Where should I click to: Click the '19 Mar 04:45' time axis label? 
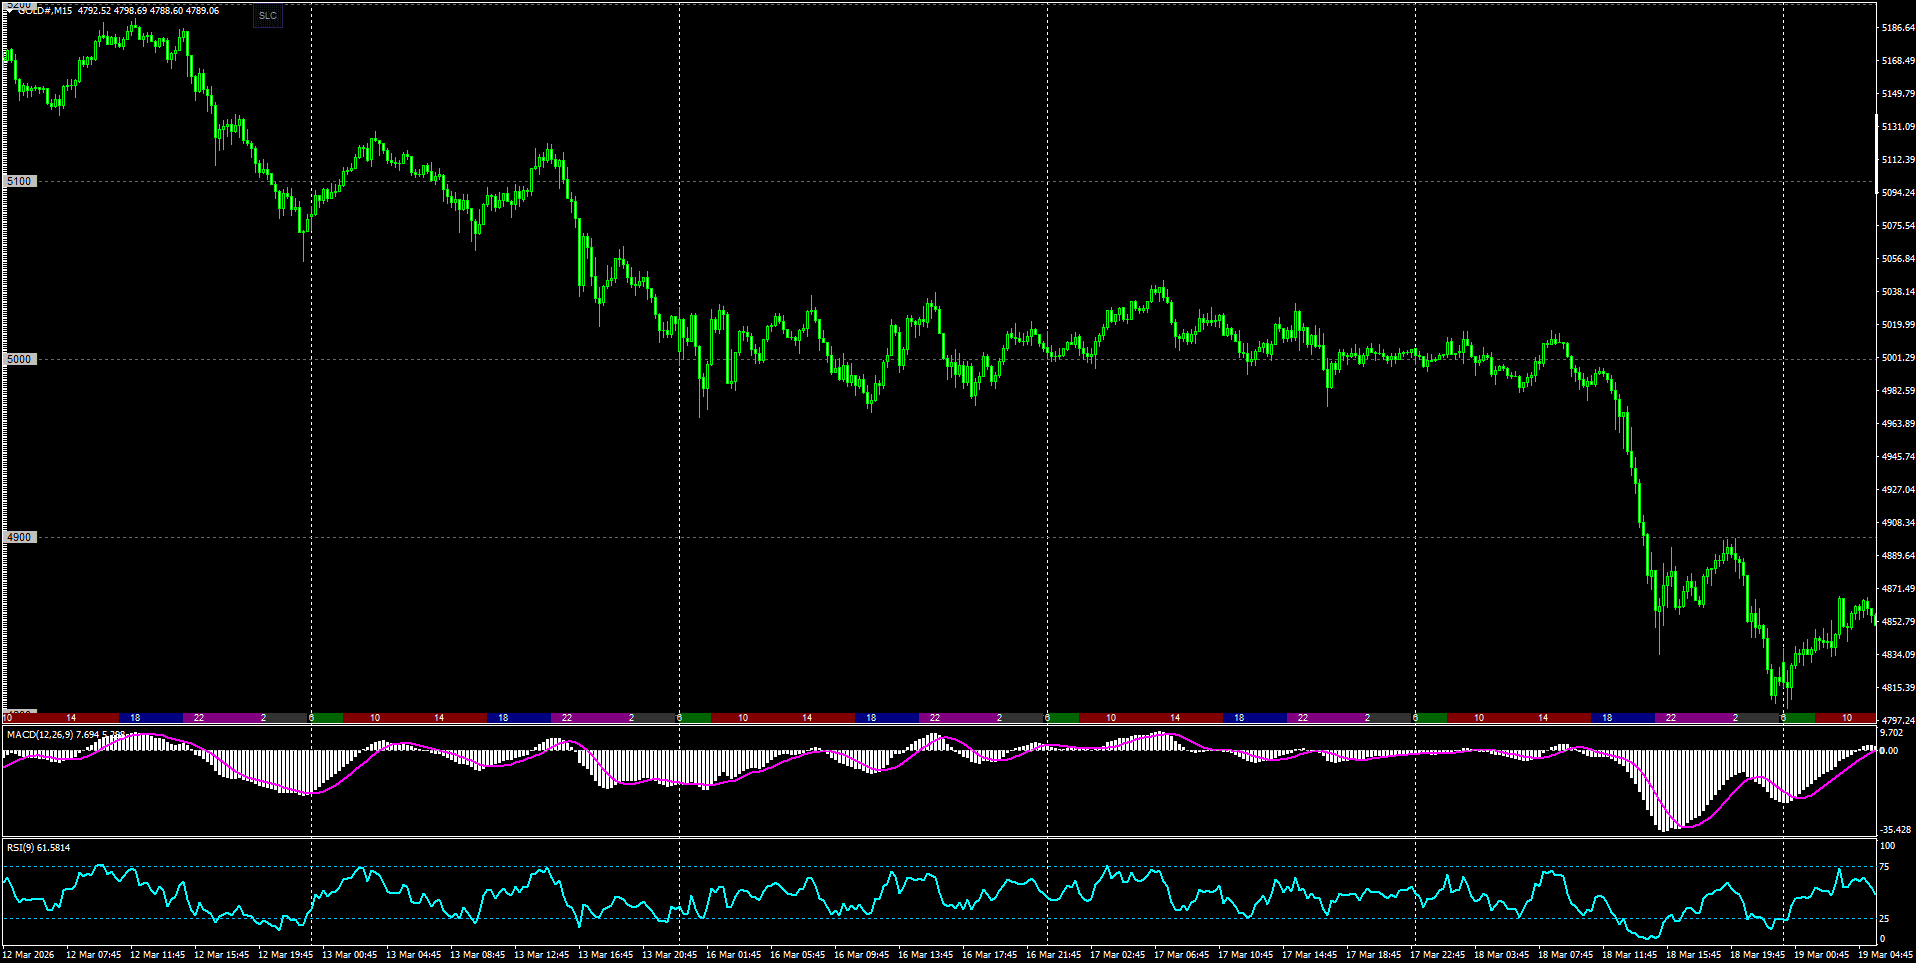1884,955
